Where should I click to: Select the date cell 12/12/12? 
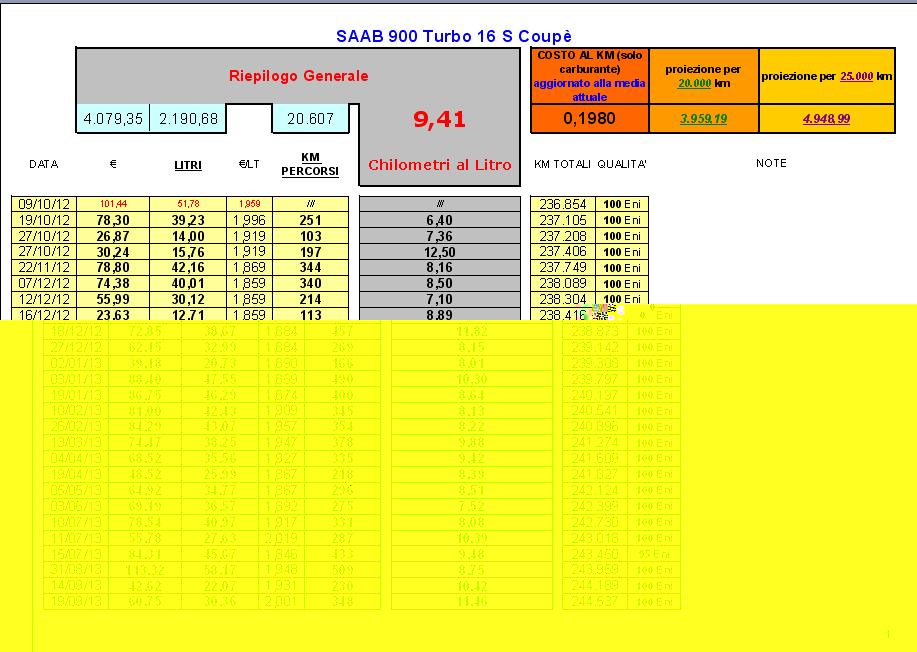tap(44, 299)
